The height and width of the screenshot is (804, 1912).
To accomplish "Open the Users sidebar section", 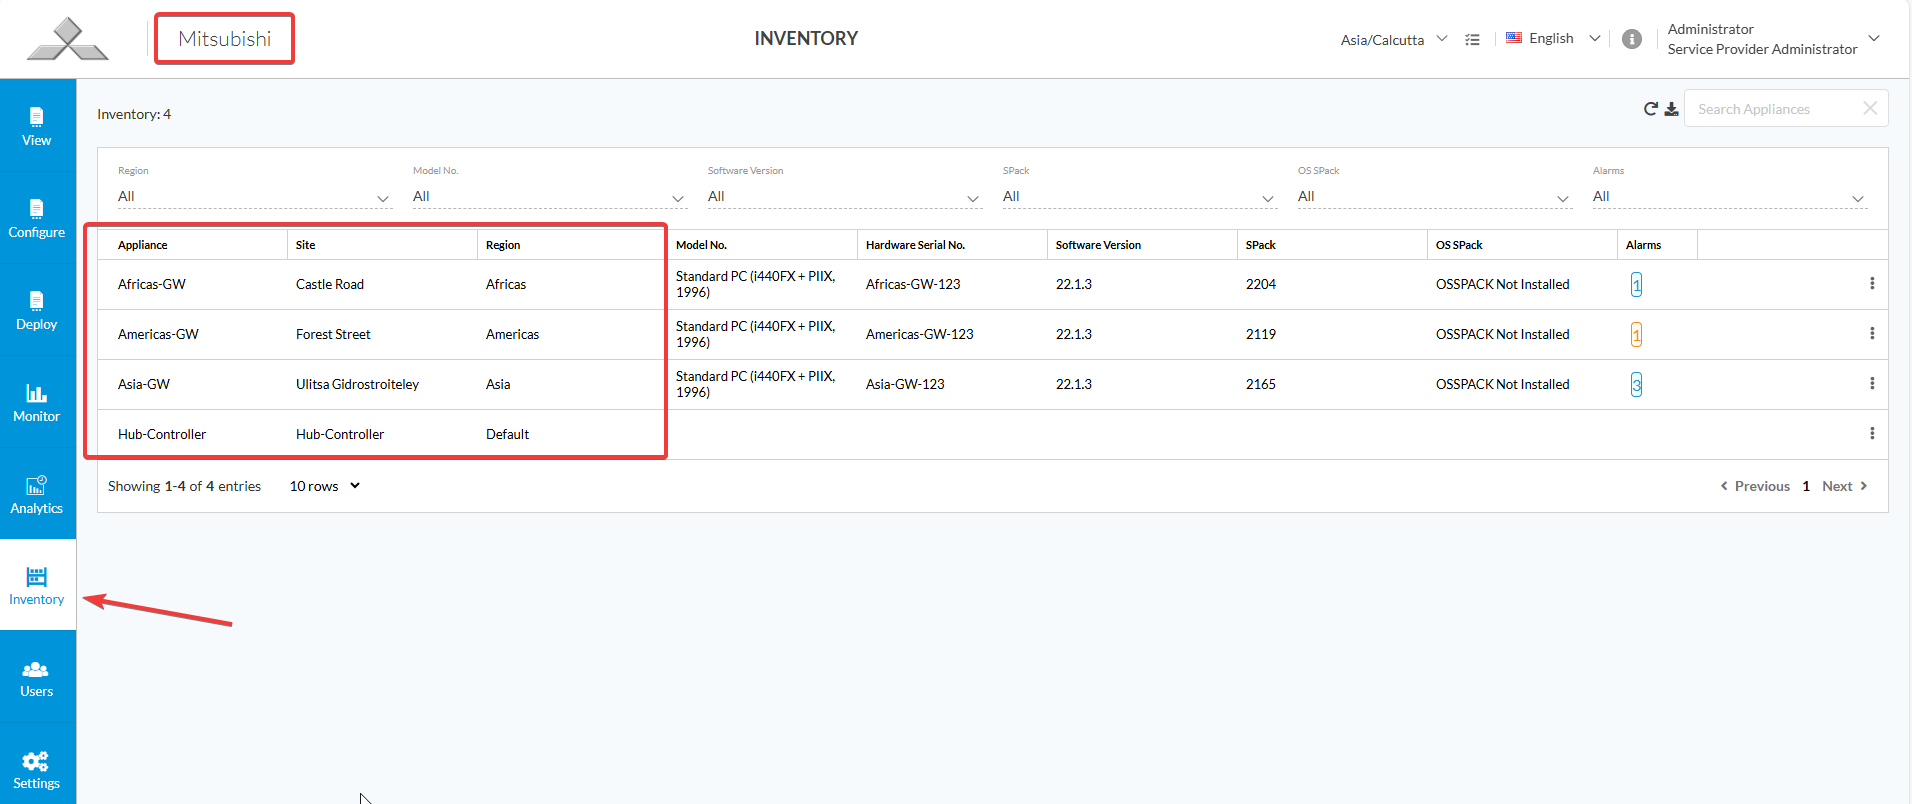I will point(37,678).
